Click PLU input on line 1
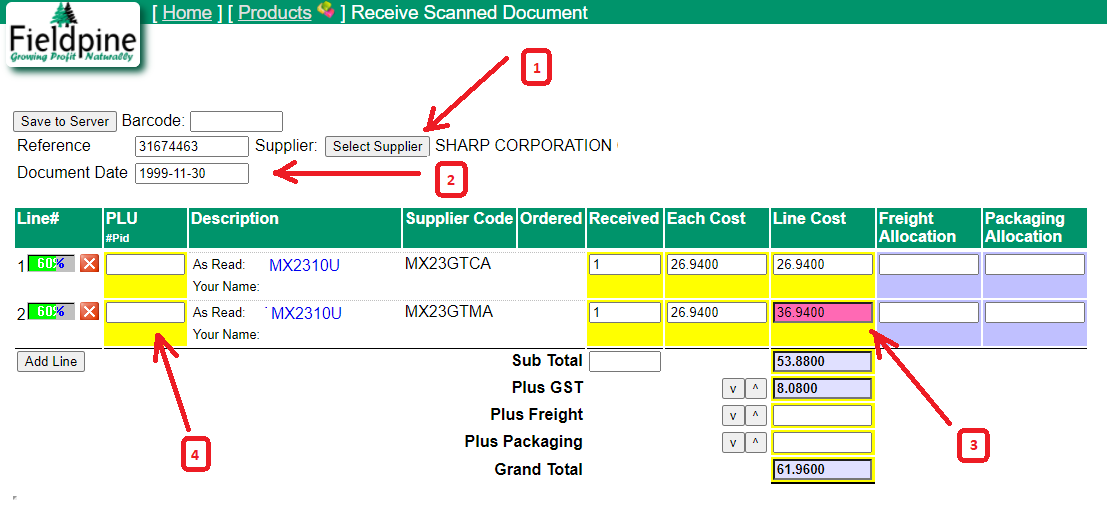1107x506 pixels. coord(145,265)
